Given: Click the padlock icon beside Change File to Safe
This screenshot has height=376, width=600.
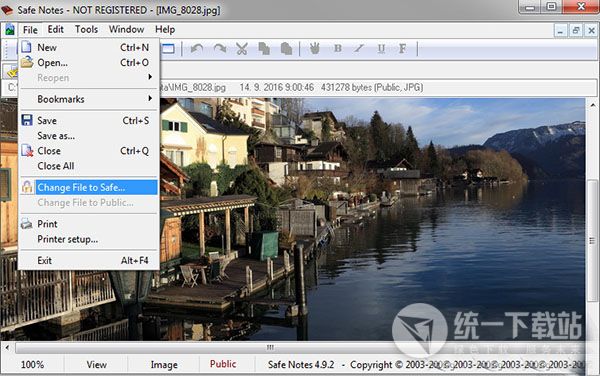Looking at the screenshot, I should (27, 187).
